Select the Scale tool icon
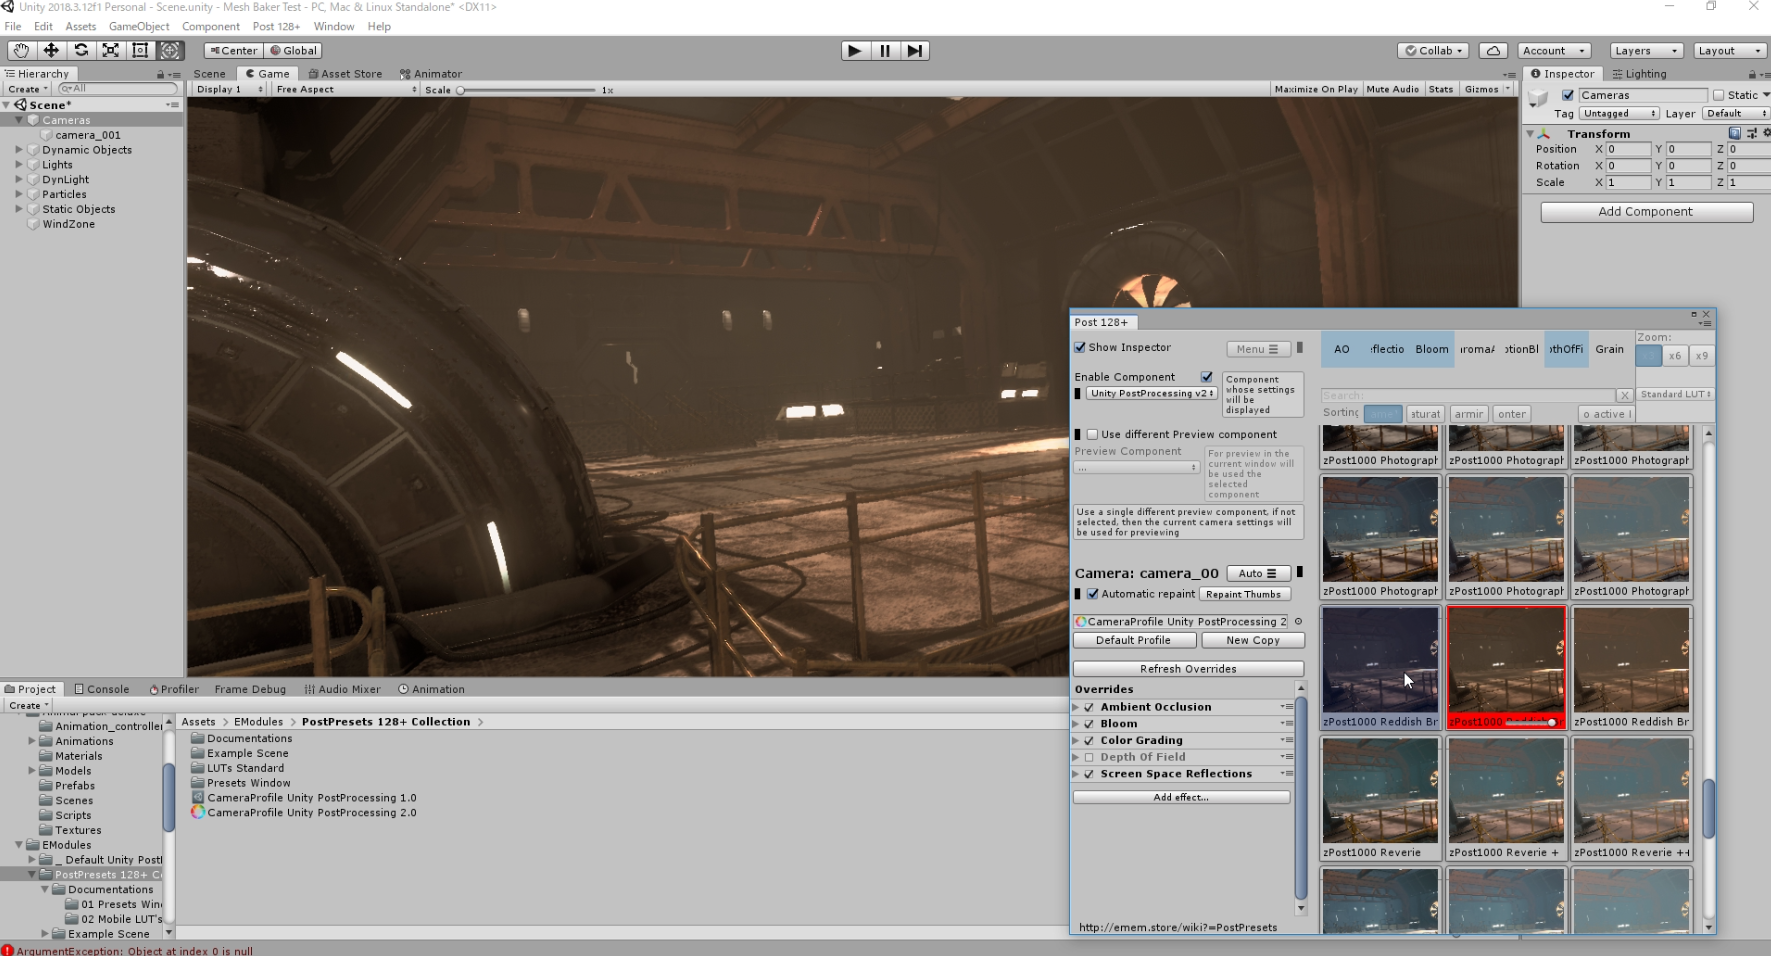Screen dimensions: 1771x956 (111, 50)
